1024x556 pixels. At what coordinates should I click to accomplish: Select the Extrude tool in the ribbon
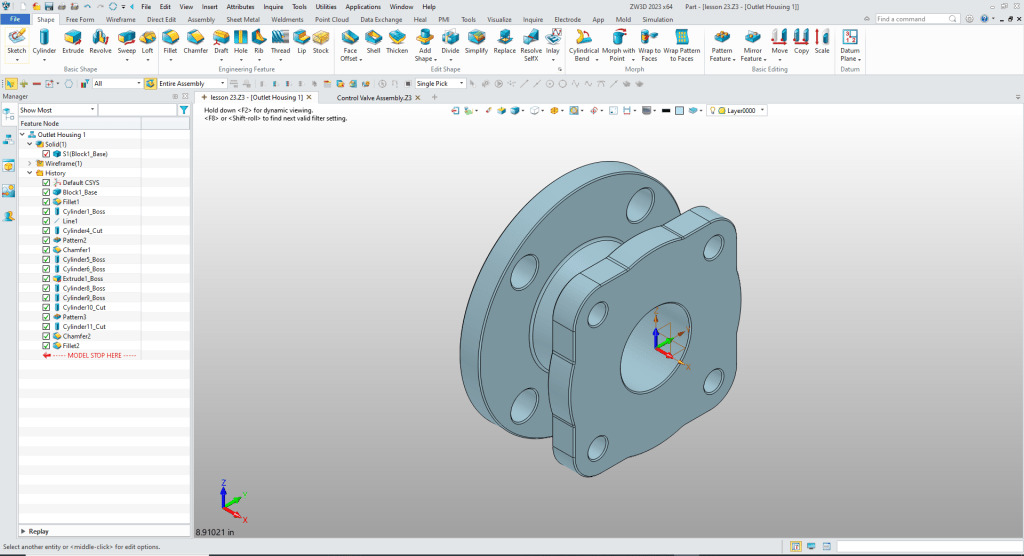(x=73, y=38)
